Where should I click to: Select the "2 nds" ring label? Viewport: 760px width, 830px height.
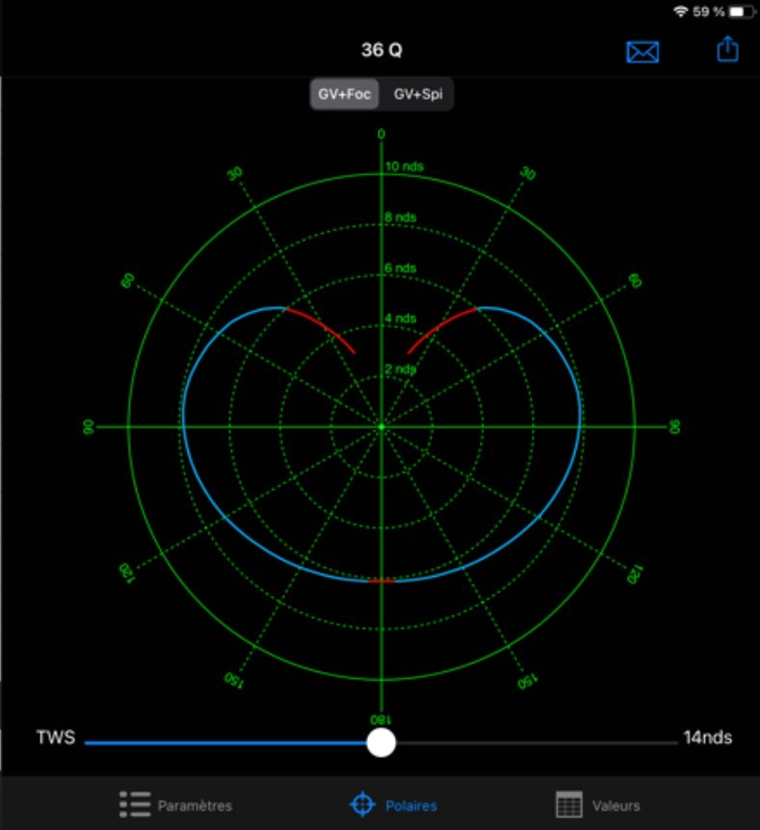[x=401, y=369]
